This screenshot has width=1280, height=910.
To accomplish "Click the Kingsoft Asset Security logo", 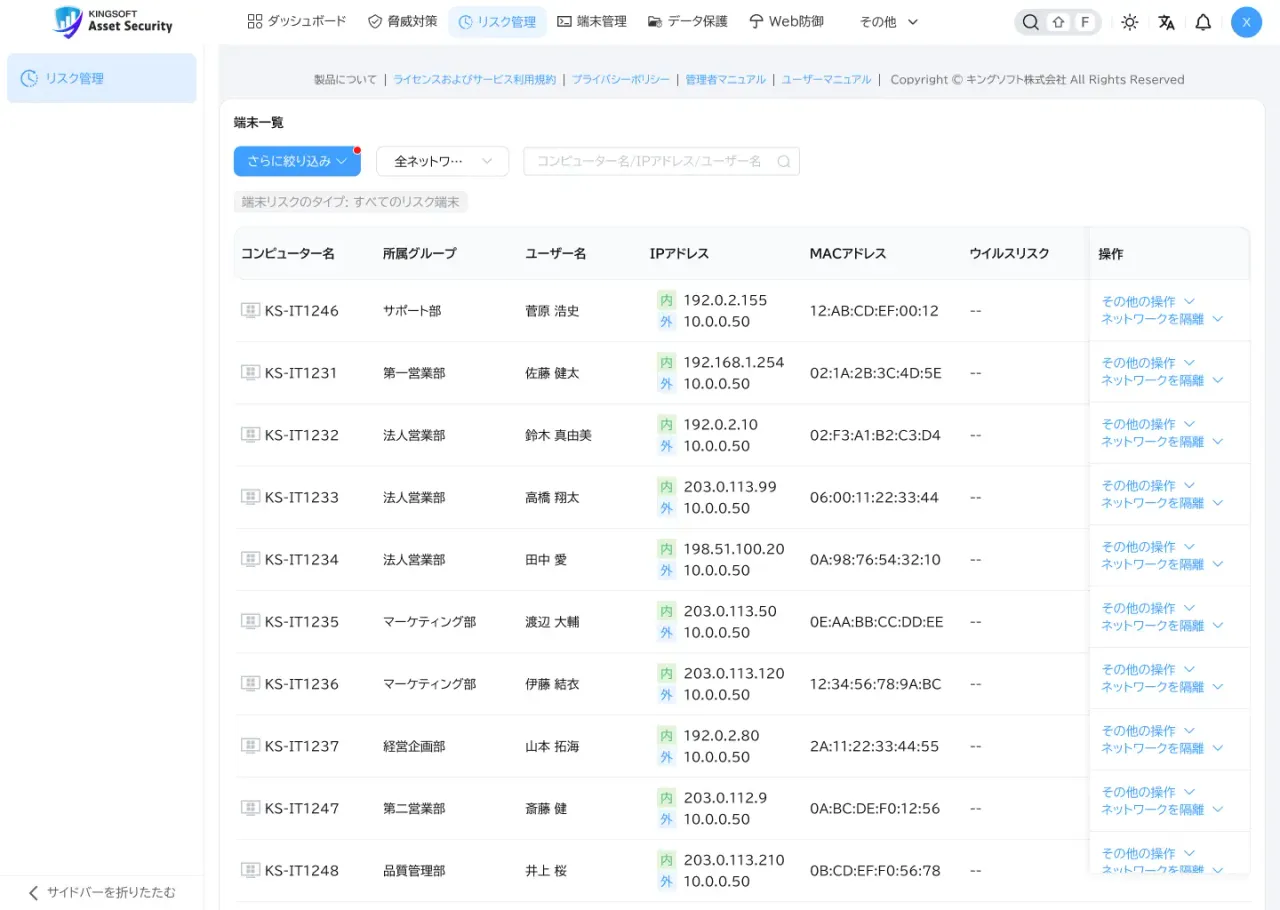I will pyautogui.click(x=112, y=21).
